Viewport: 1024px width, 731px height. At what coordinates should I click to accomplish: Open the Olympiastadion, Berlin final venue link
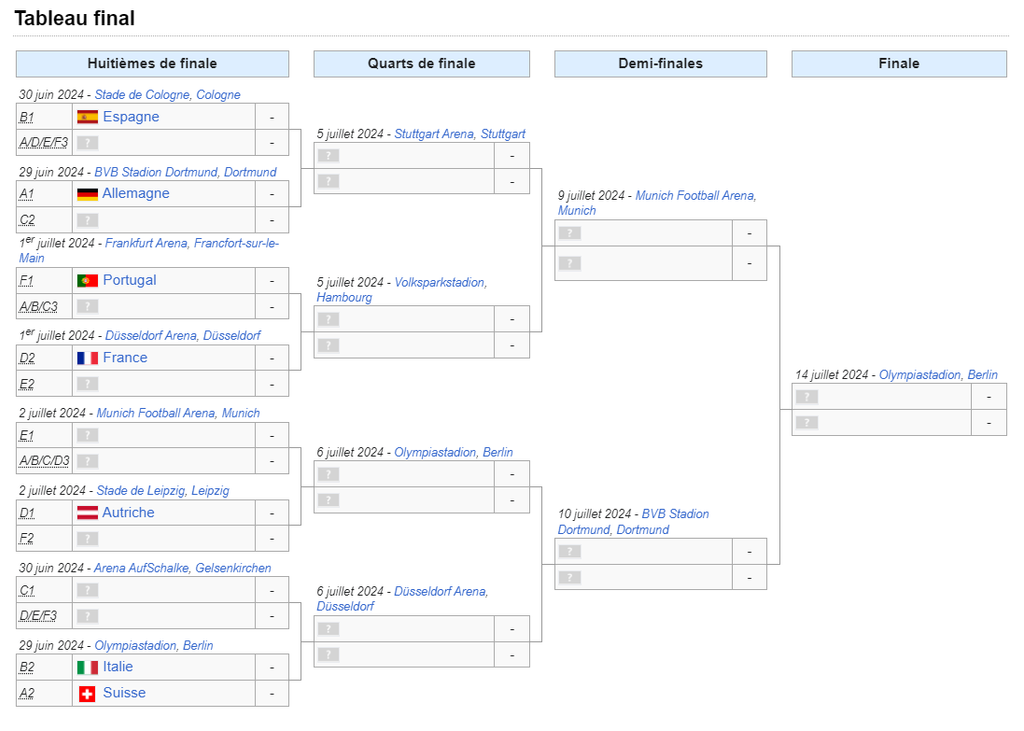tap(938, 375)
